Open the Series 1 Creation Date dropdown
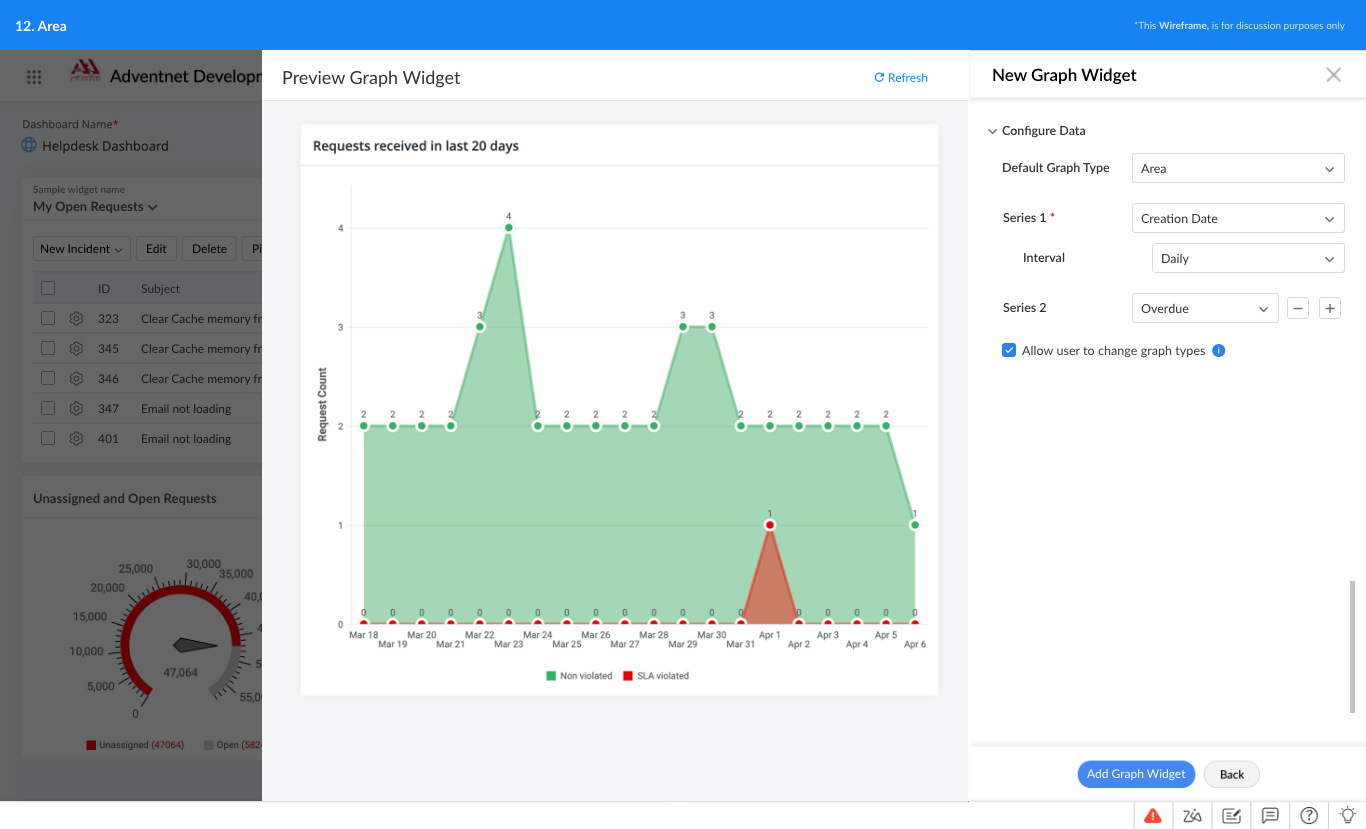This screenshot has height=829, width=1366. coord(1238,219)
